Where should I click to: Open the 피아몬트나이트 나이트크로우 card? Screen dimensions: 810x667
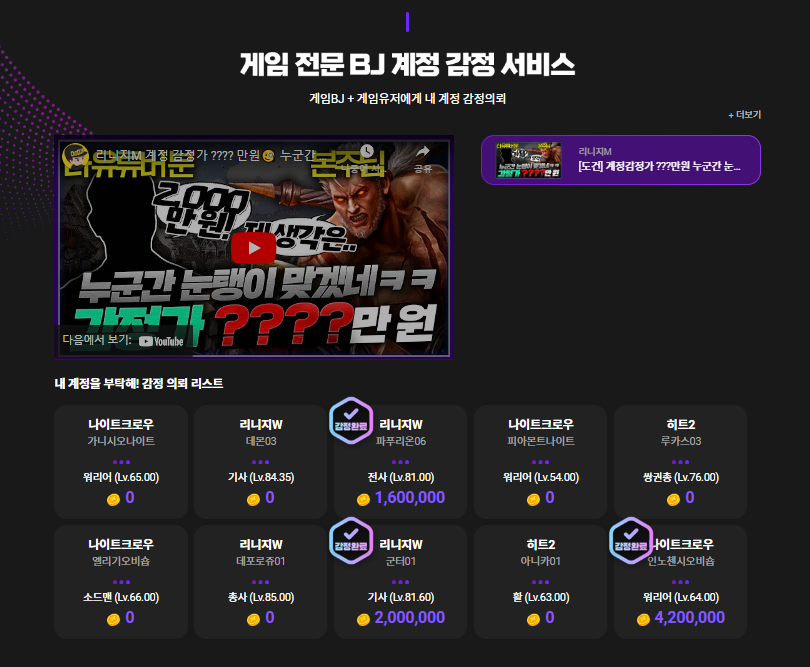pyautogui.click(x=541, y=462)
